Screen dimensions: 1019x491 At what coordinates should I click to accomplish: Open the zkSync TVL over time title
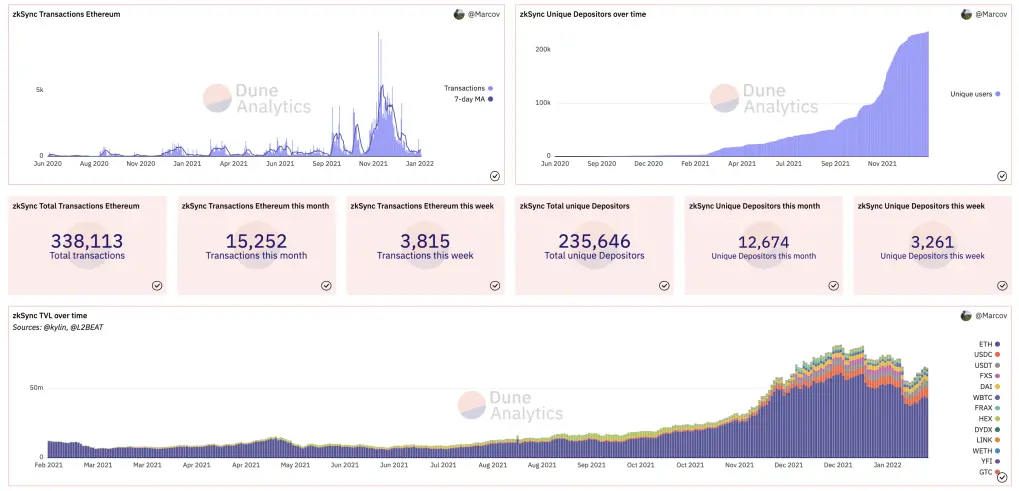(x=49, y=316)
